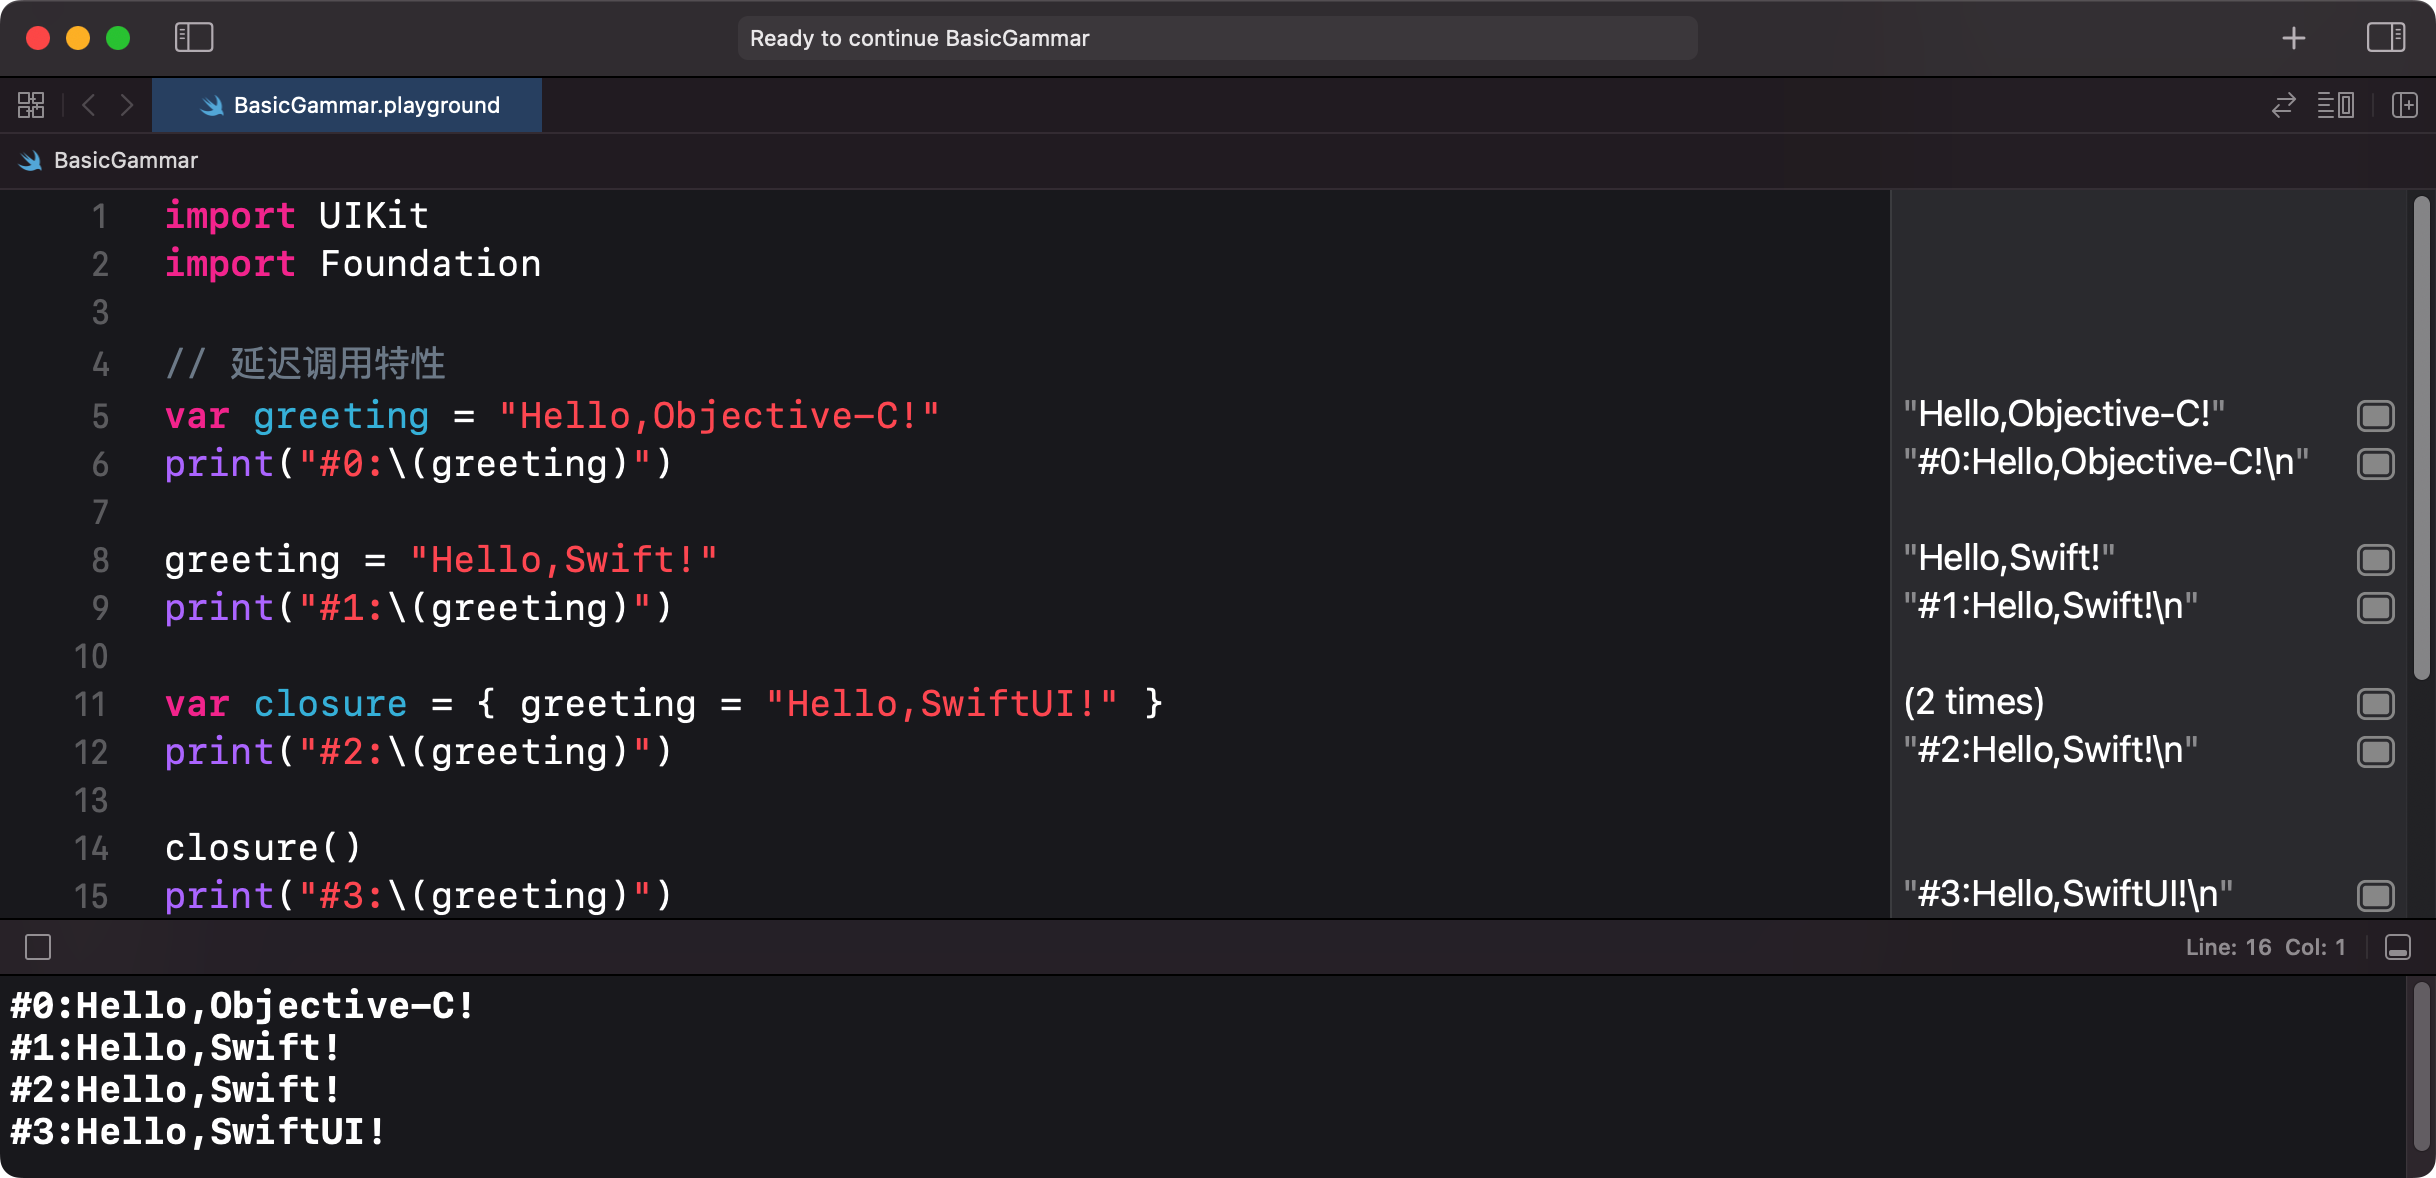The image size is (2436, 1178).
Task: Select the BasicGammar.playground tab
Action: [347, 105]
